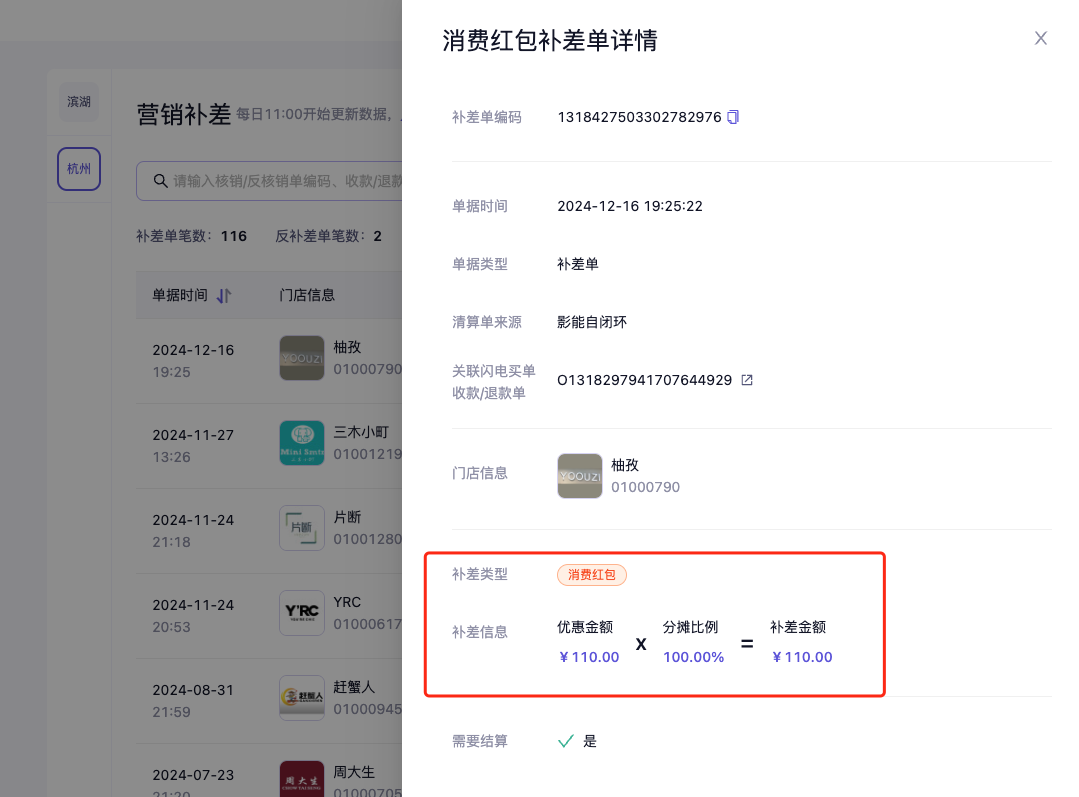The height and width of the screenshot is (797, 1079).
Task: Select the 杭州 tab
Action: coord(79,169)
